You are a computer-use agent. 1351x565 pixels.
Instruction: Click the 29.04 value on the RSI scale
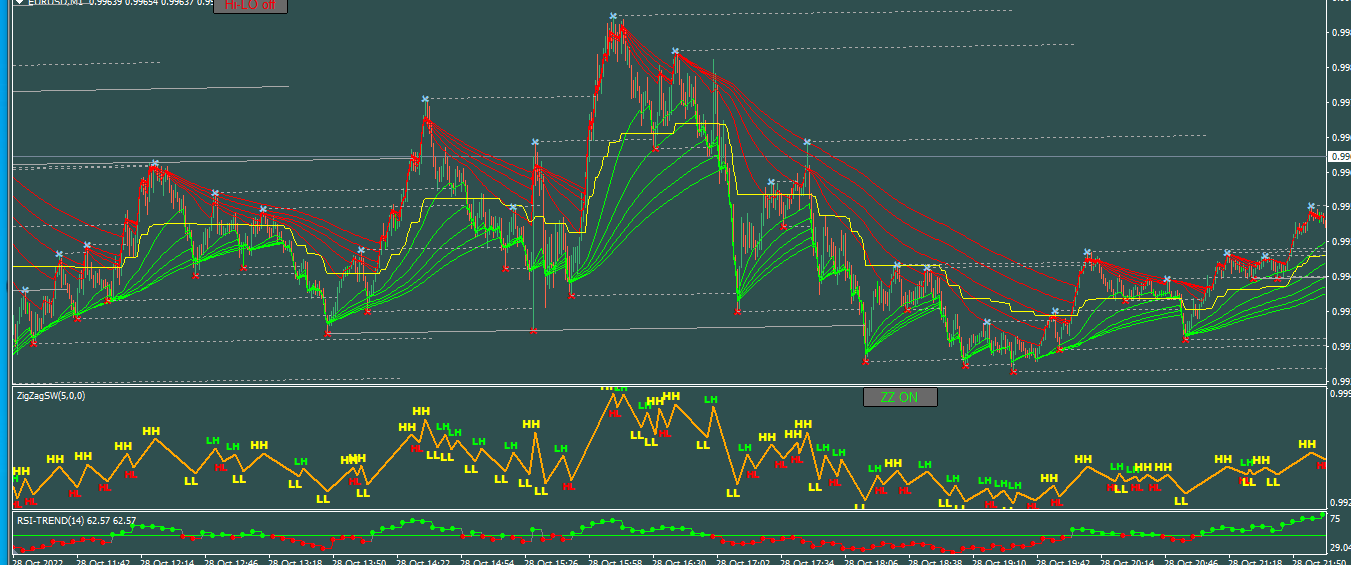coord(1340,547)
